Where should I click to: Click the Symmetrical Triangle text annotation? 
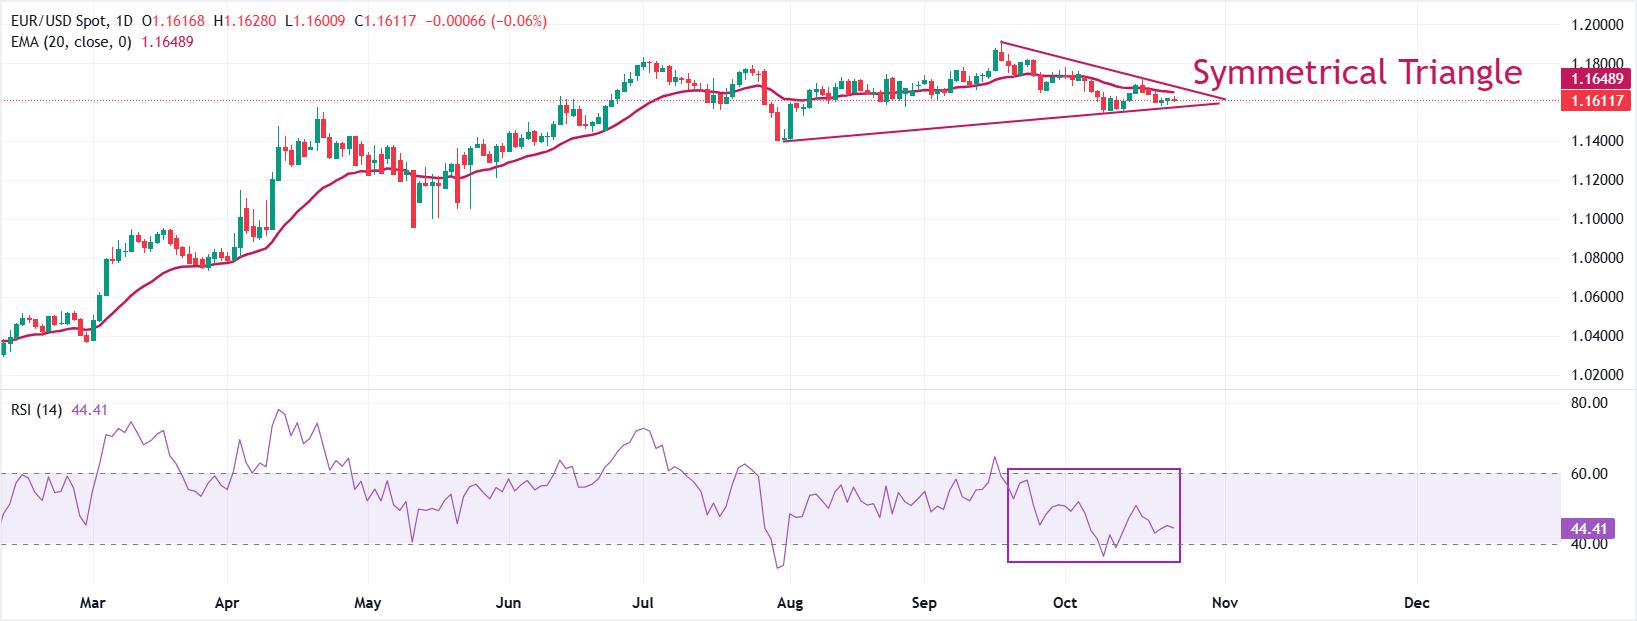[x=1357, y=72]
